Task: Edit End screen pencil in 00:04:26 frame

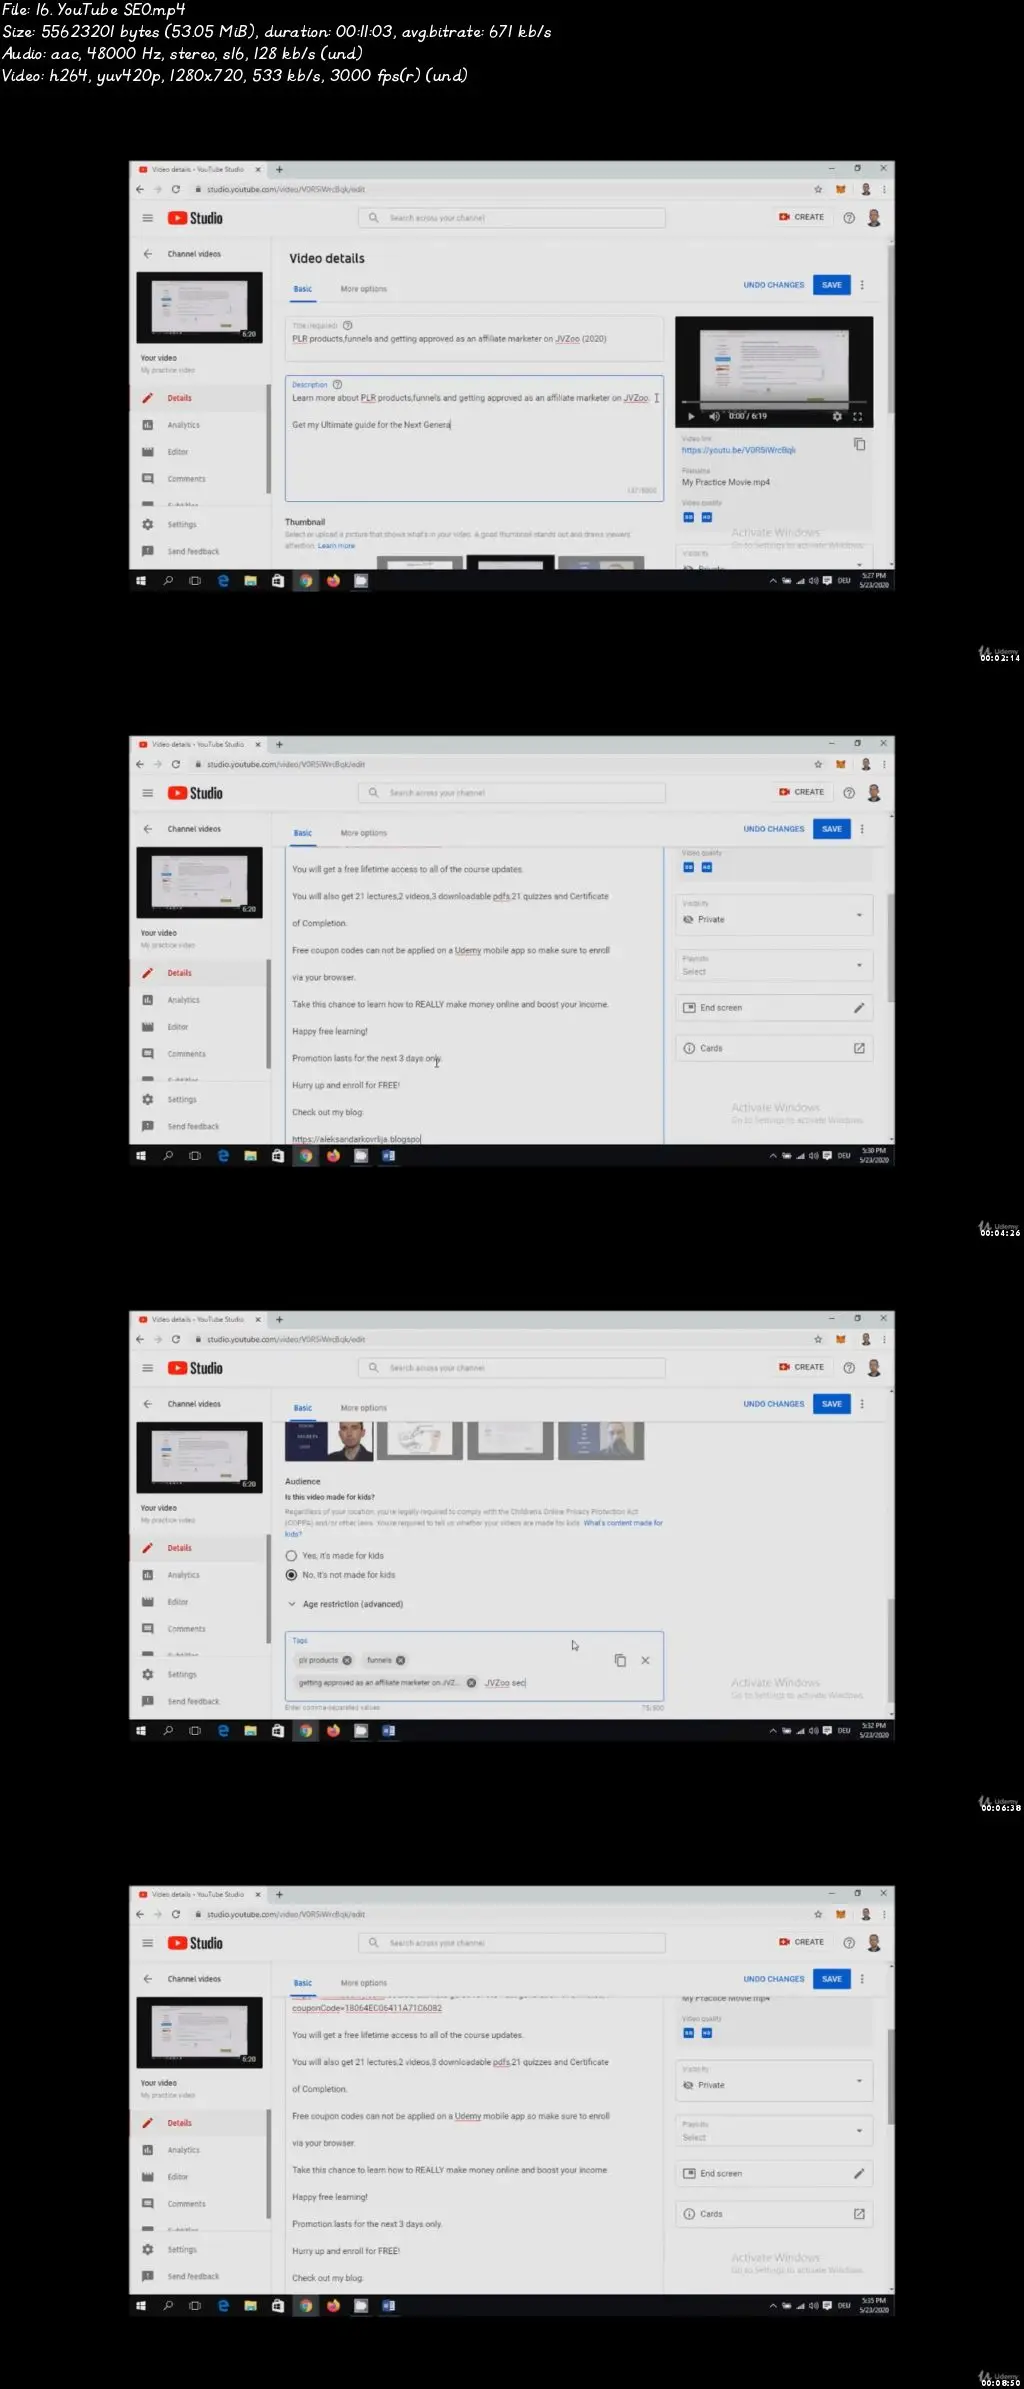Action: [x=859, y=1008]
